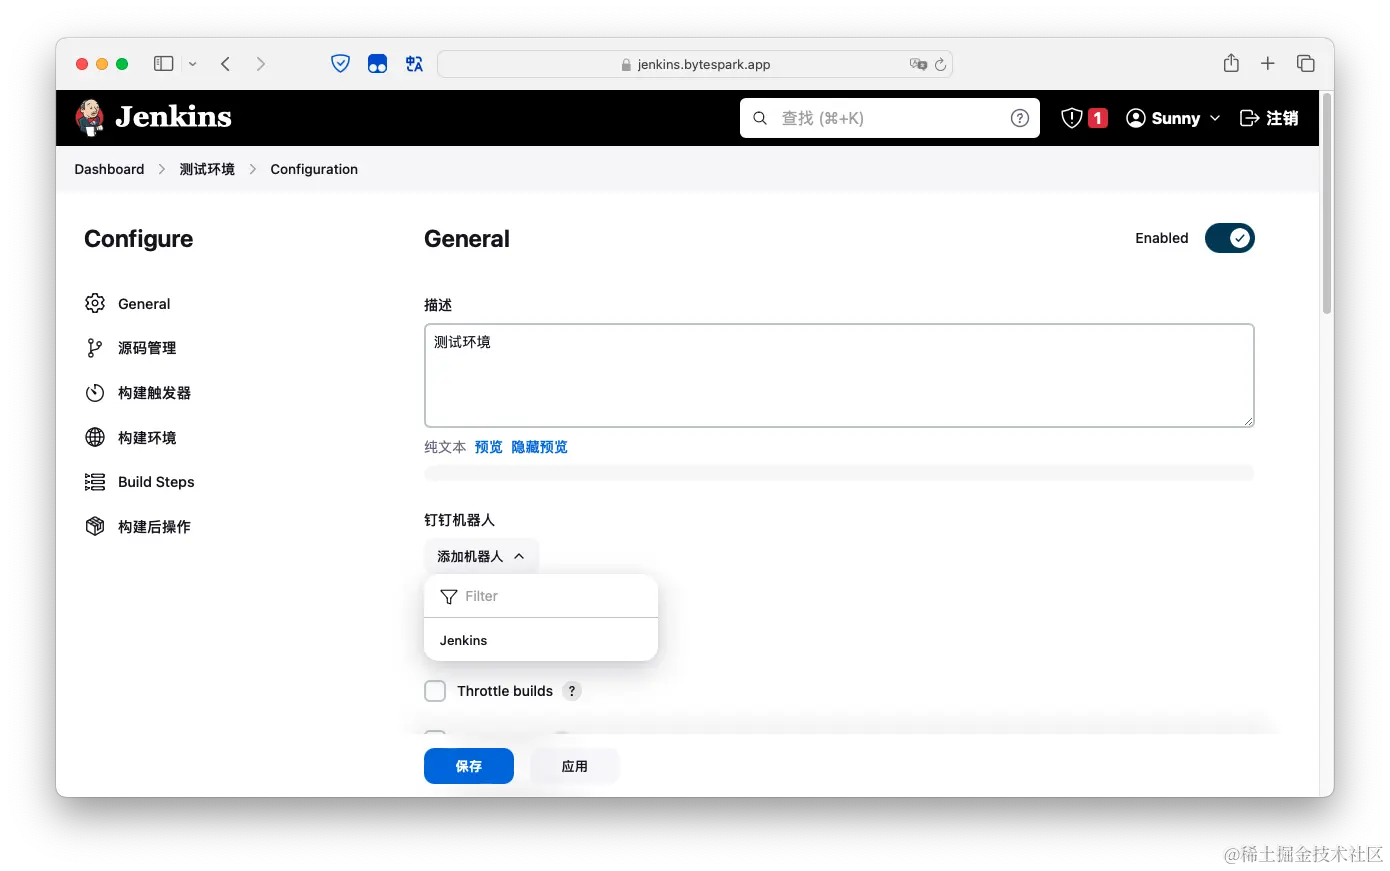Go to 构建触发器 section
Viewport: 1390px width, 871px height.
coord(154,393)
